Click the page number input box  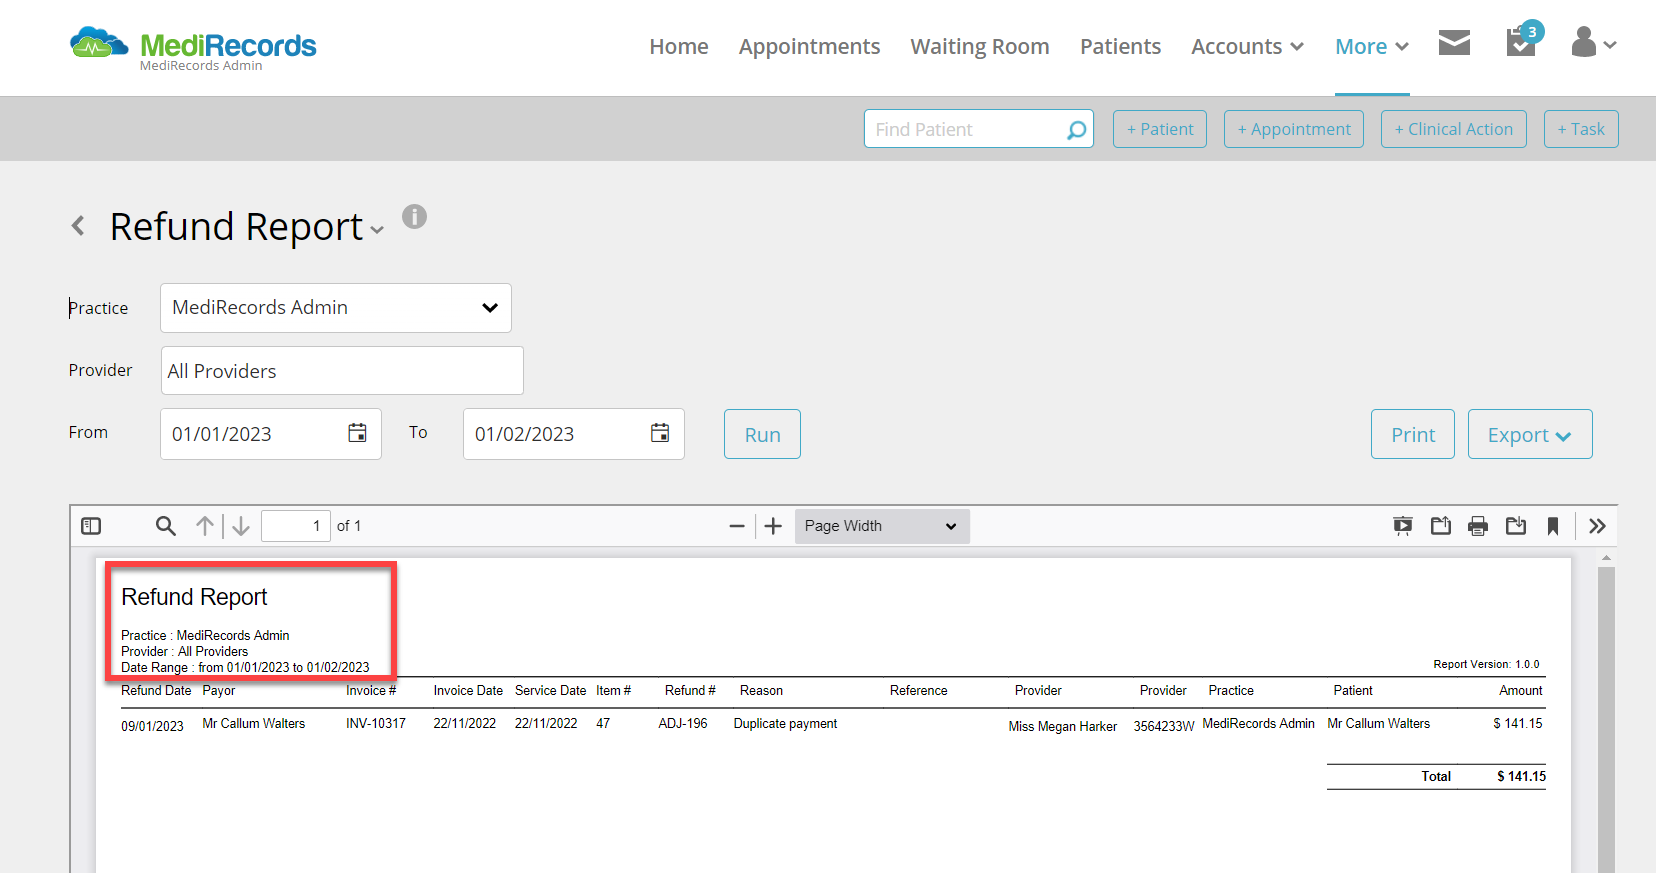296,526
